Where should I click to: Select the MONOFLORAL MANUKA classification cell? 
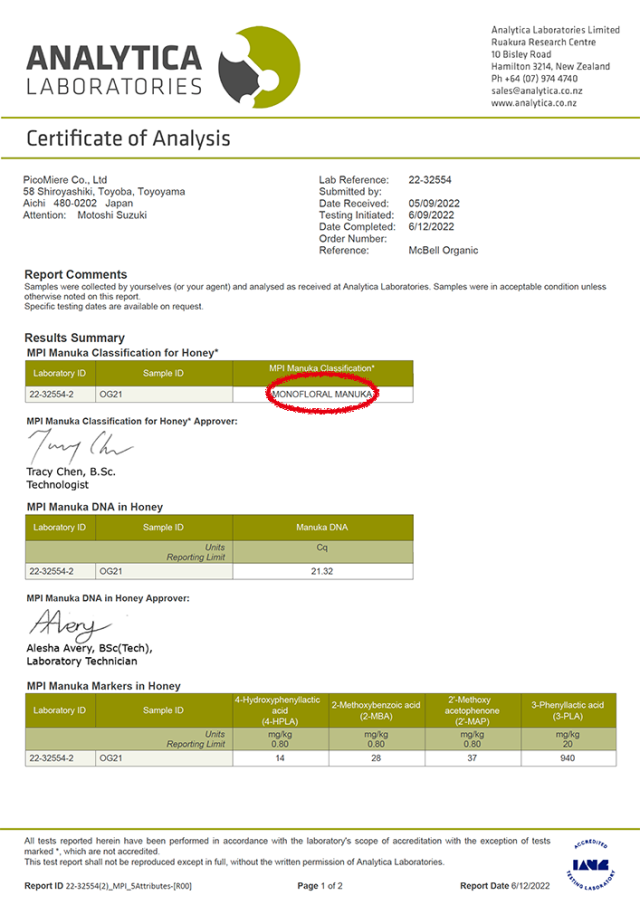click(323, 394)
